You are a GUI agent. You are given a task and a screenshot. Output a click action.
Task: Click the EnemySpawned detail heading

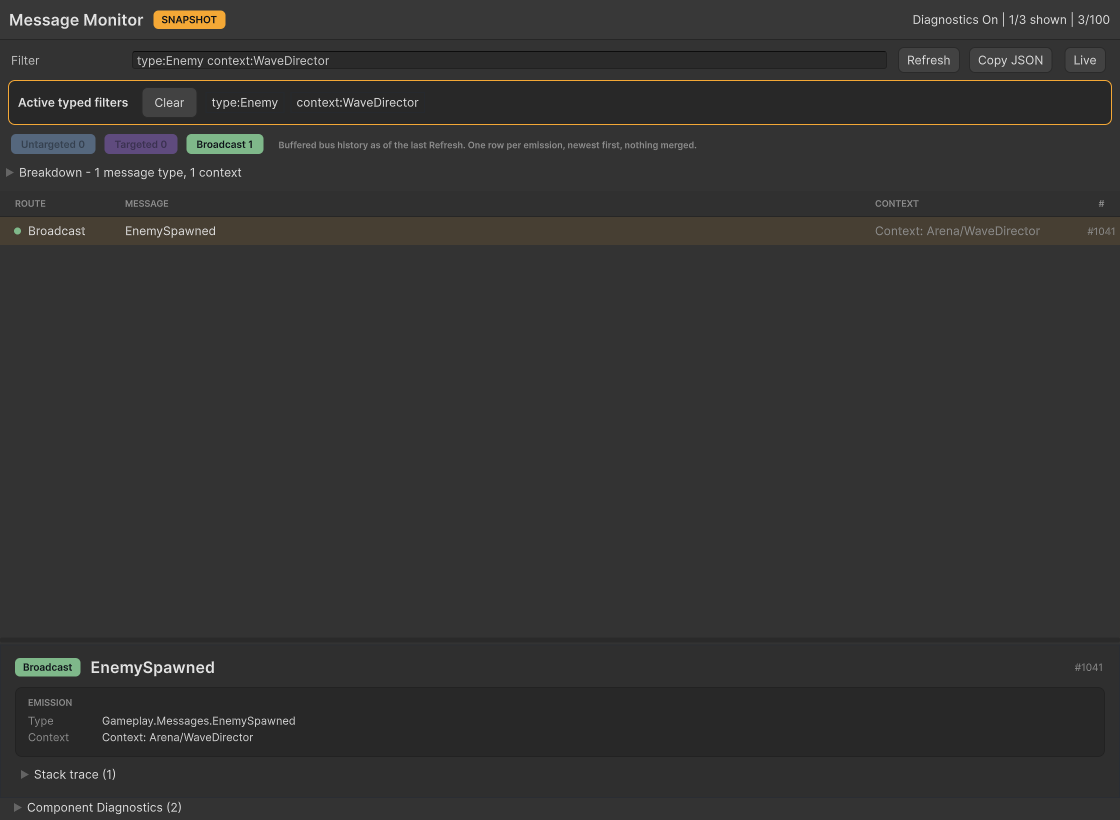click(152, 668)
